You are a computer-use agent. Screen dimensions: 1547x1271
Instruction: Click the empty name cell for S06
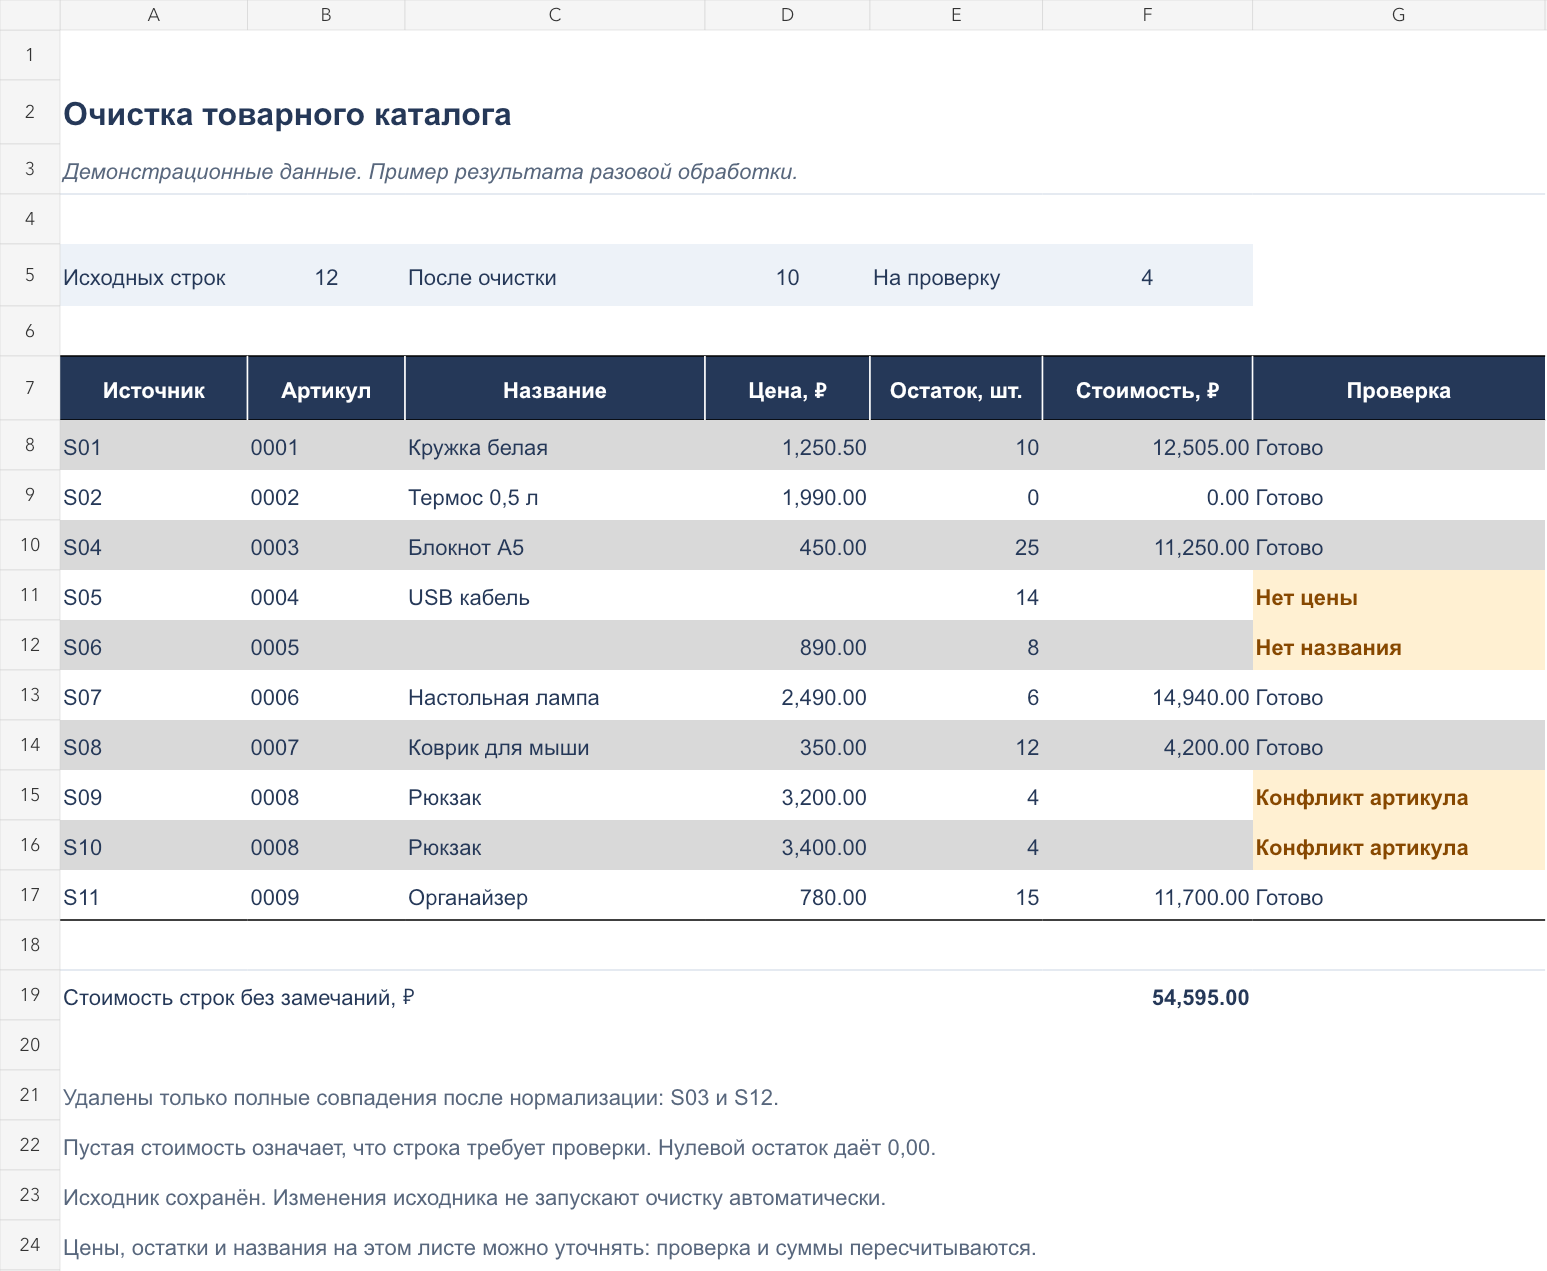(555, 647)
